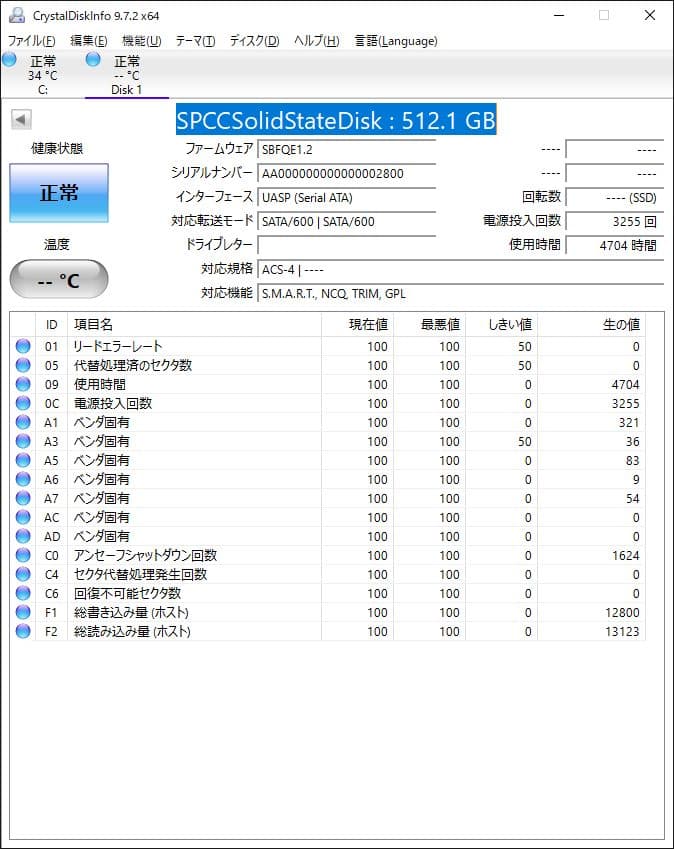The height and width of the screenshot is (849, 674).
Task: Open the テーマ(T) menu
Action: pos(195,41)
